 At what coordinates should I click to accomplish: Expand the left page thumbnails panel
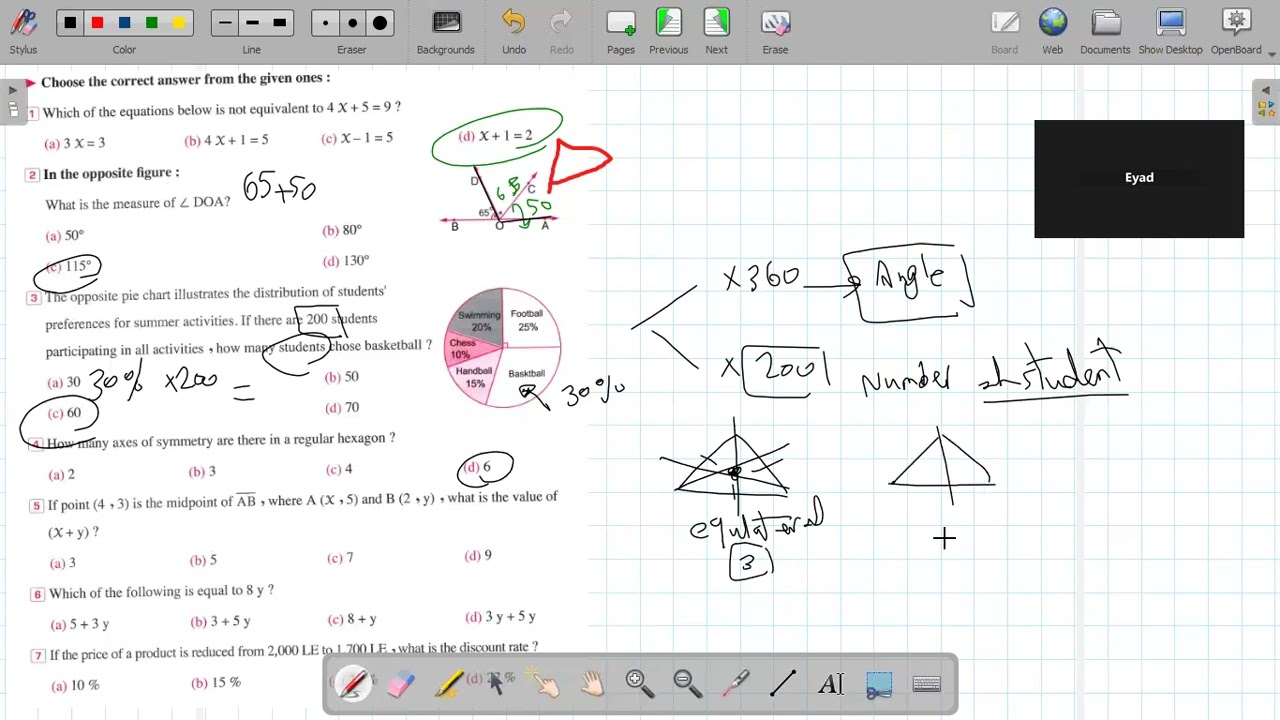pos(12,101)
